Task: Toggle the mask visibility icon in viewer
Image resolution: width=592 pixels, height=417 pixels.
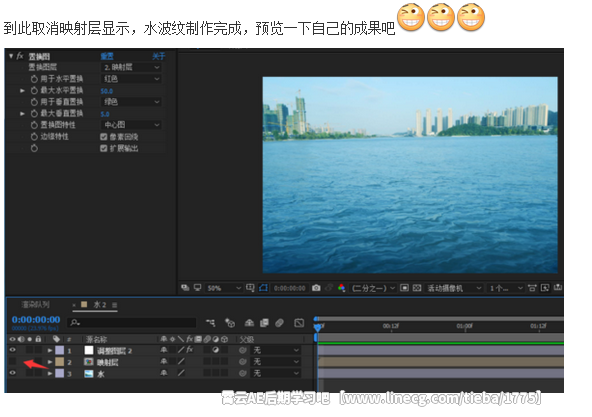Action: 263,288
